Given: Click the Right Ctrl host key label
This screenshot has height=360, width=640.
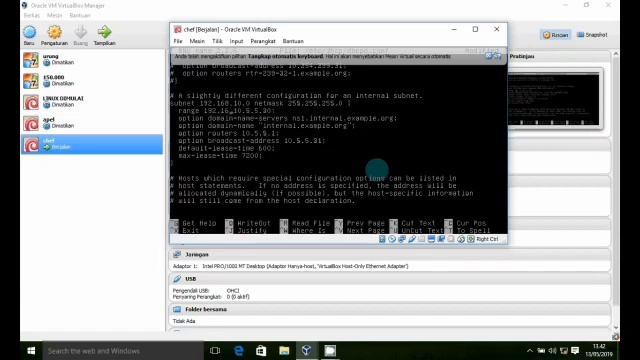Looking at the screenshot, I should pos(487,239).
